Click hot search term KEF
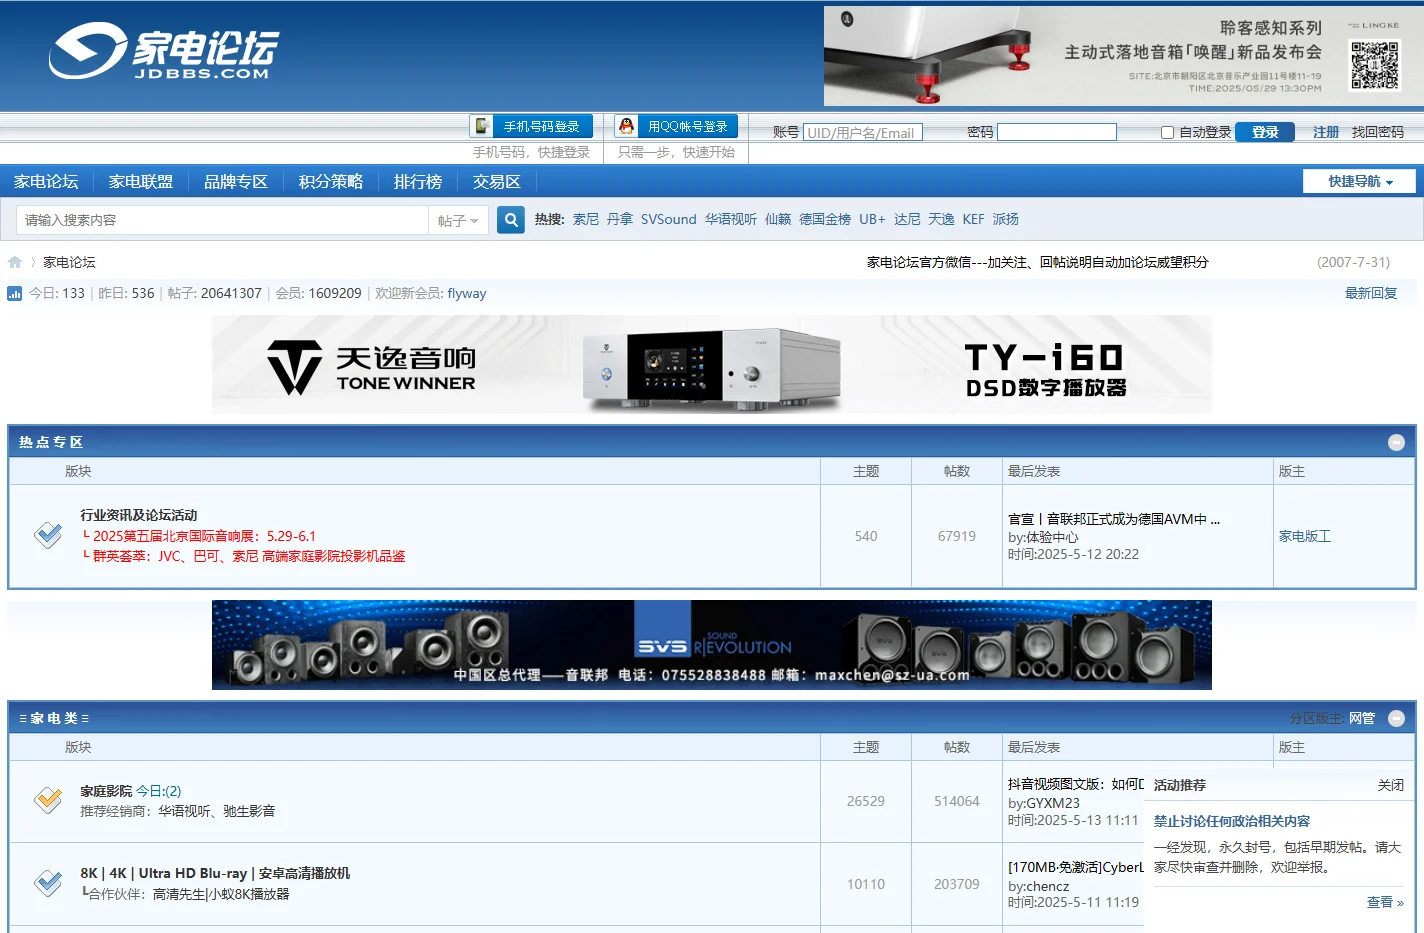This screenshot has height=933, width=1424. coord(974,219)
